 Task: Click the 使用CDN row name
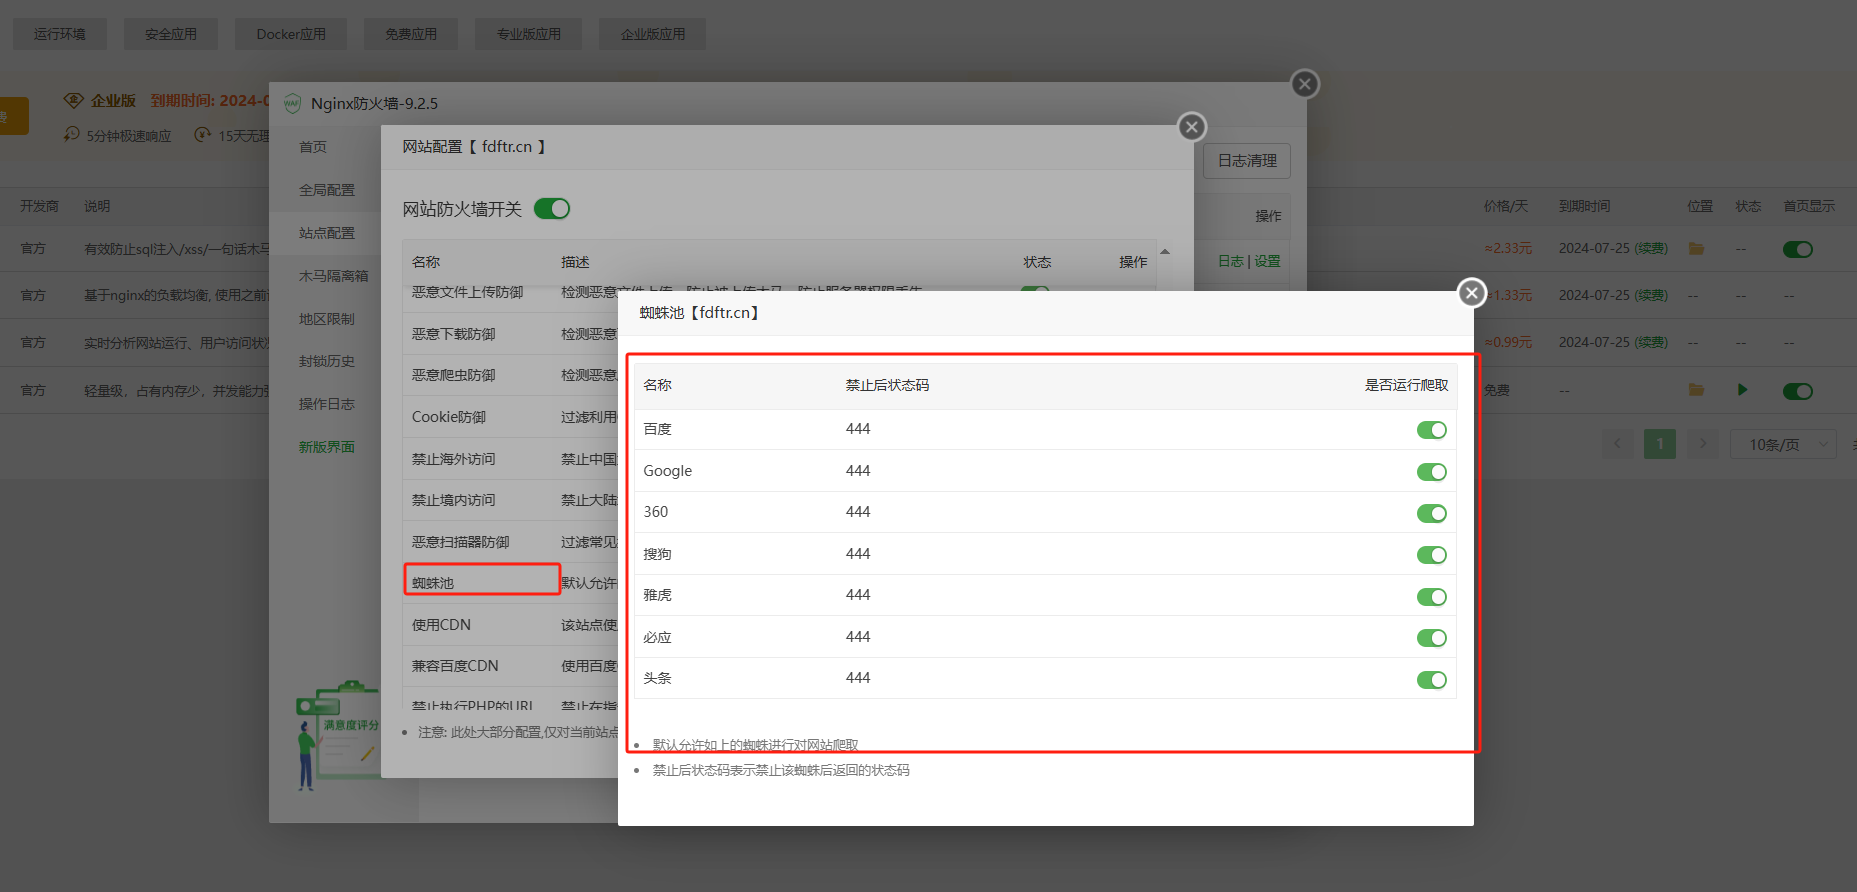tap(441, 625)
